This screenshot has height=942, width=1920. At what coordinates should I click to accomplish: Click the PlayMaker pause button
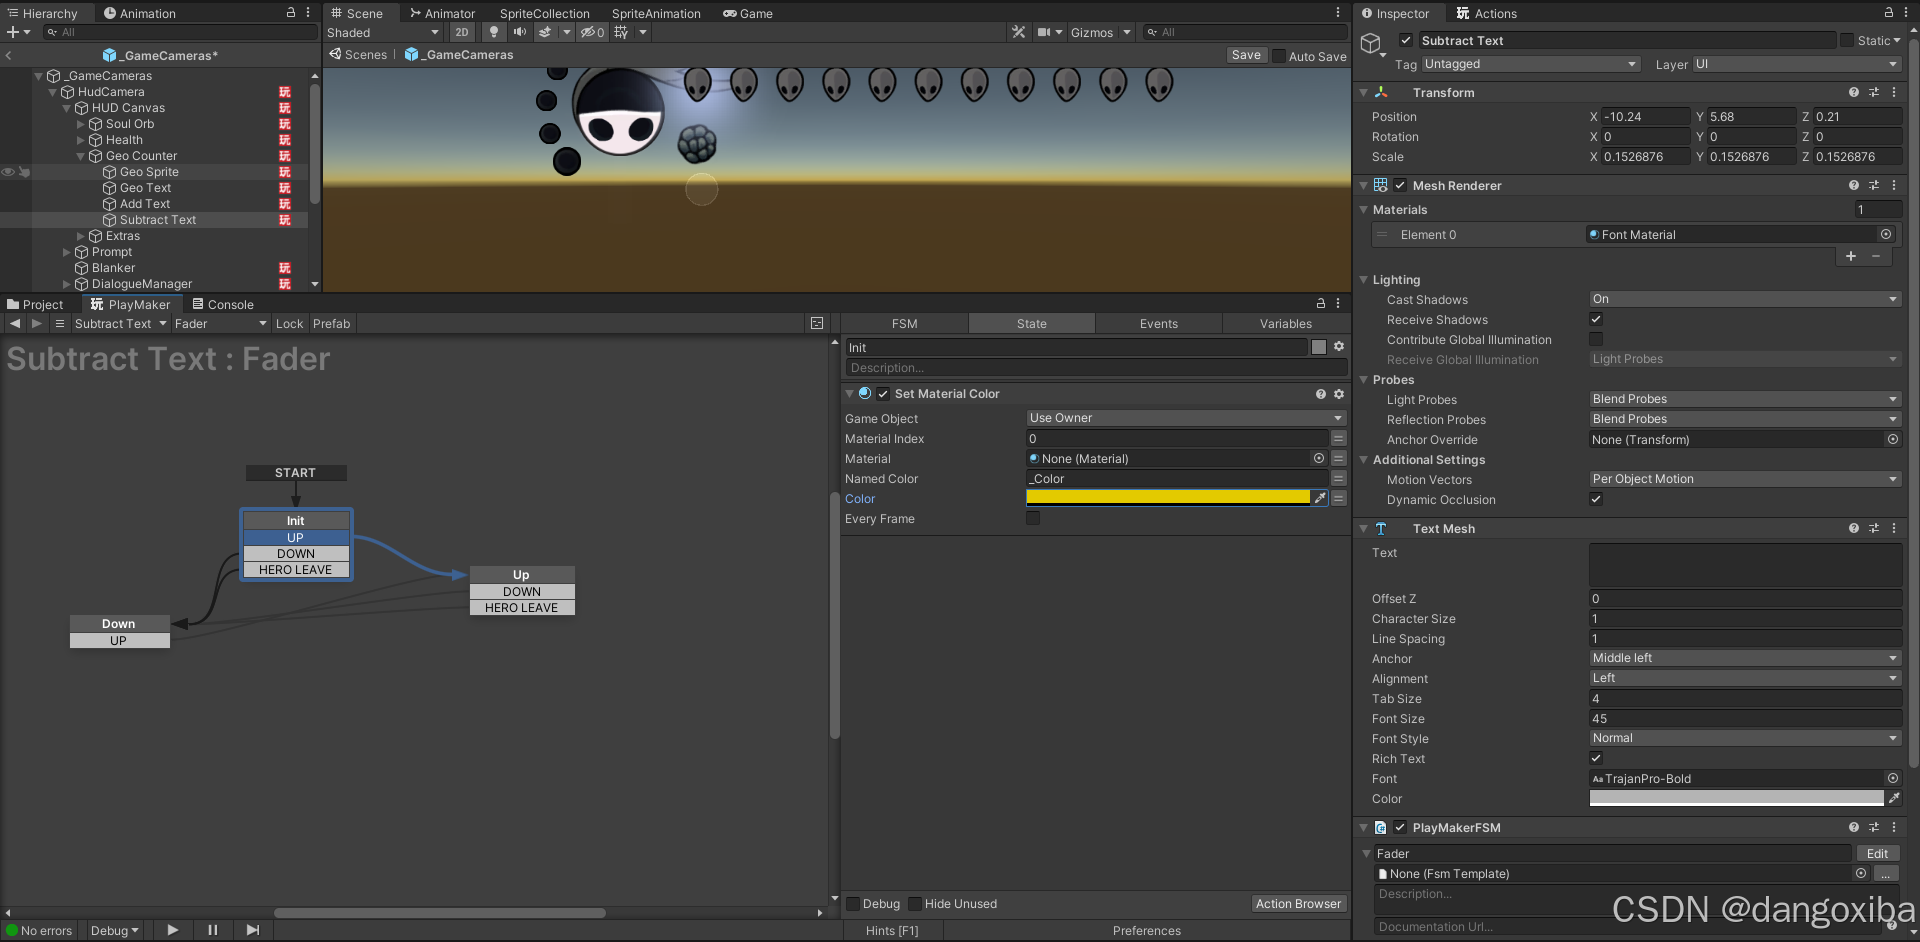[x=213, y=930]
